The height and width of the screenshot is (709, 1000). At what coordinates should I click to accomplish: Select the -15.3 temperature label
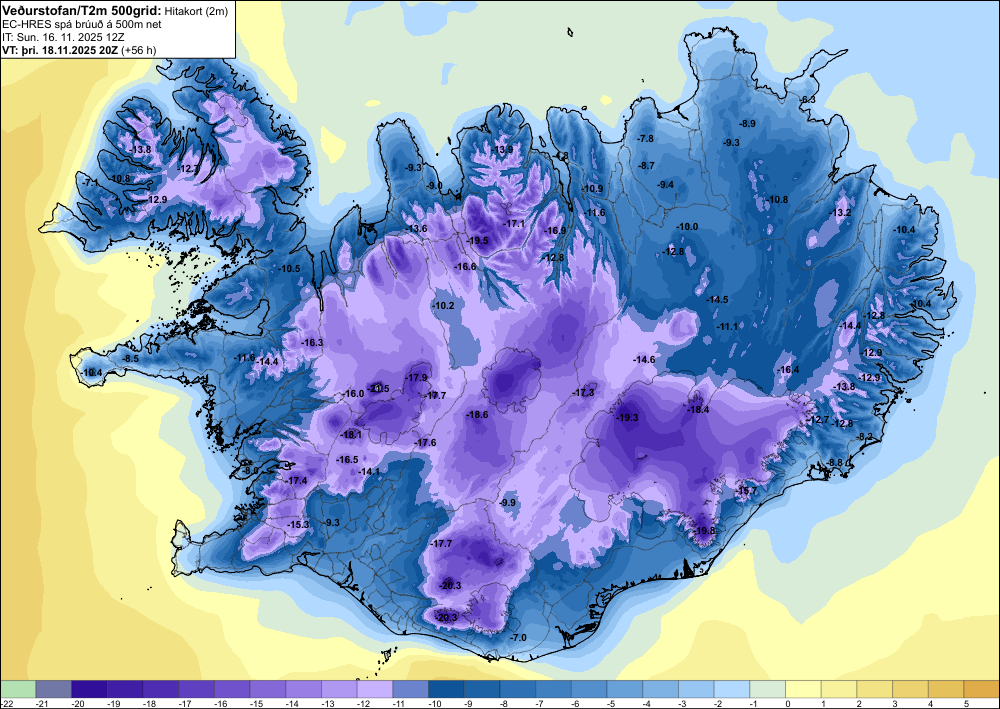(298, 525)
